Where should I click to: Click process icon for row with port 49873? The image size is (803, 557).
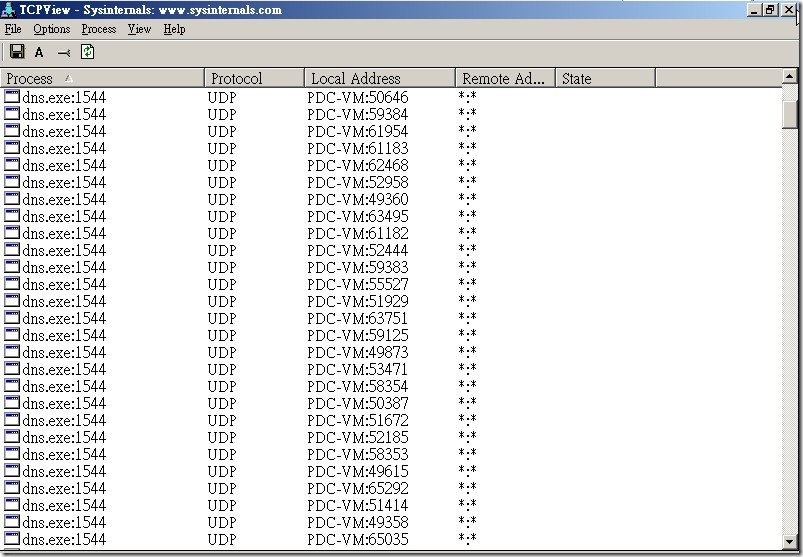tap(12, 351)
